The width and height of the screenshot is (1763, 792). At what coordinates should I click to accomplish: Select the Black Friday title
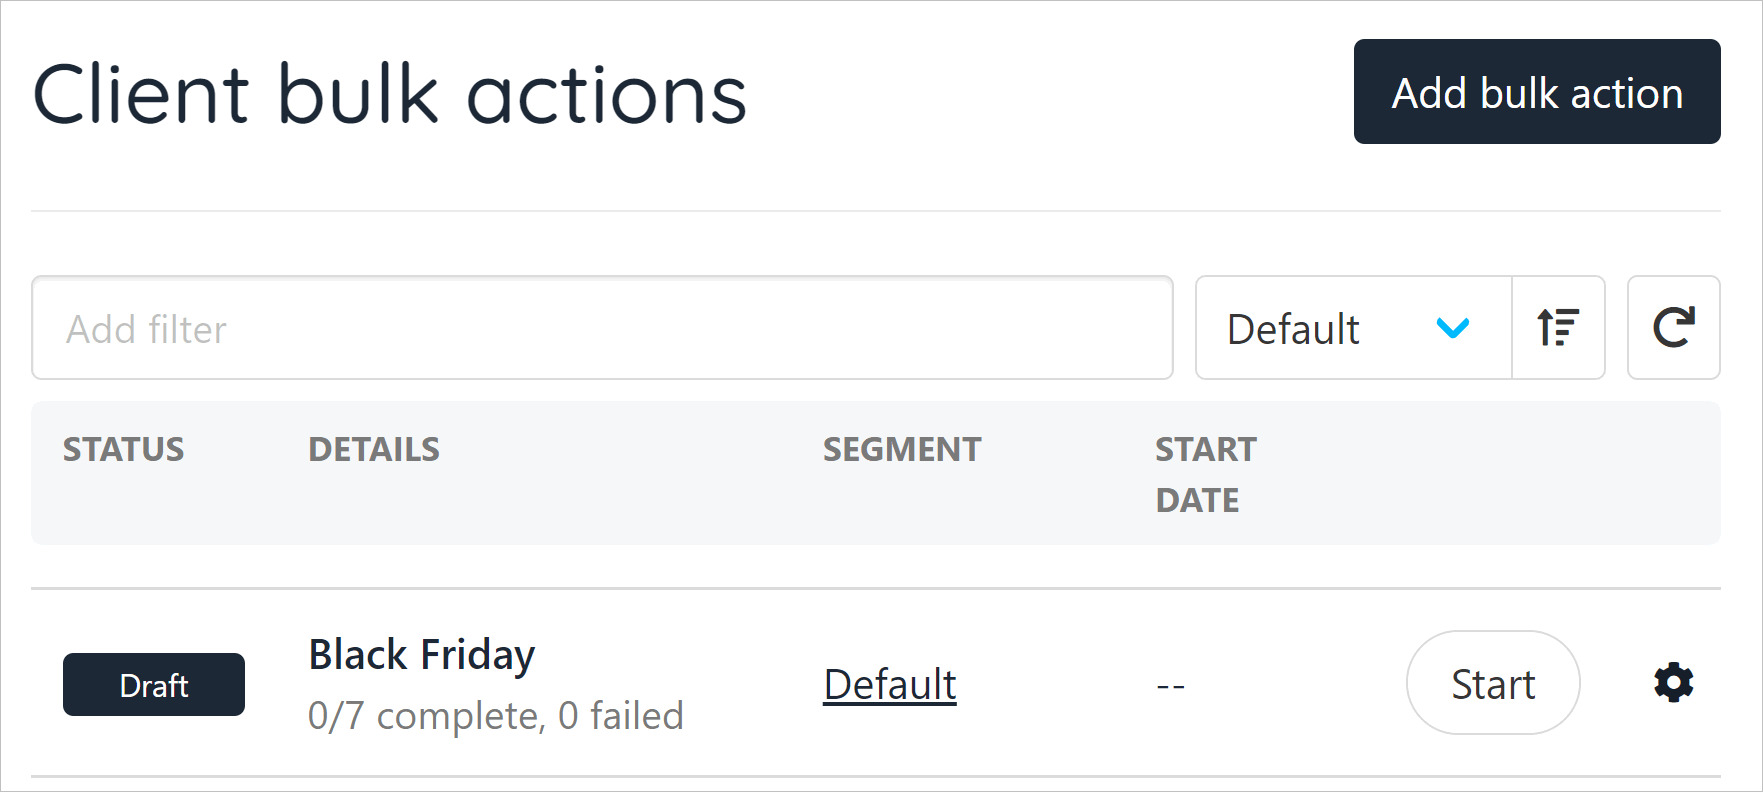422,656
